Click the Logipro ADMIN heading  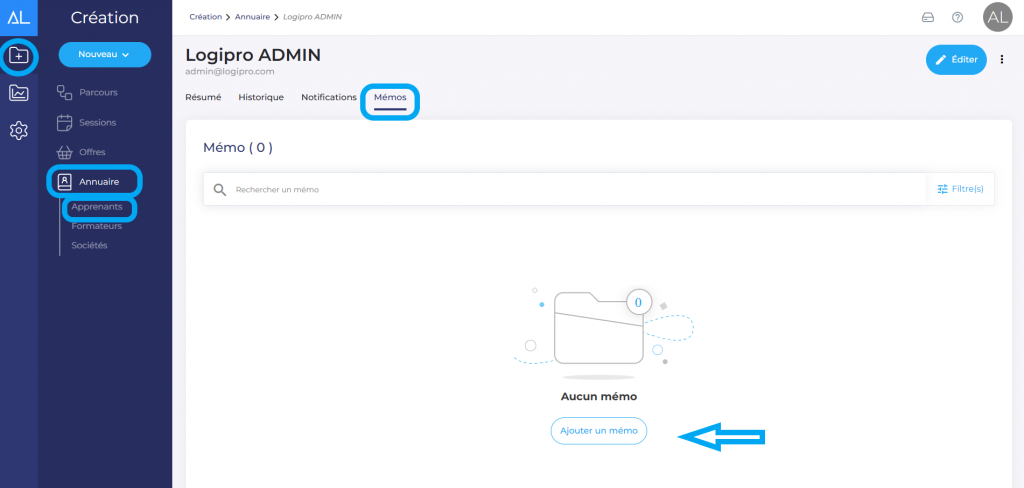point(253,55)
